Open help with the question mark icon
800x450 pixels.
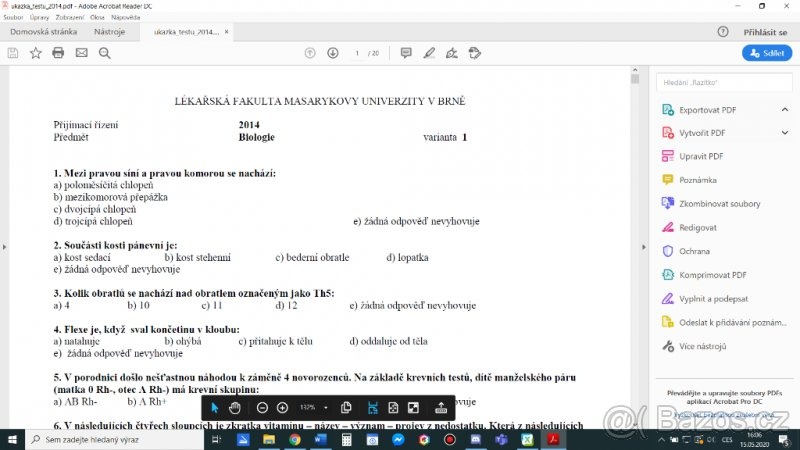pyautogui.click(x=723, y=32)
